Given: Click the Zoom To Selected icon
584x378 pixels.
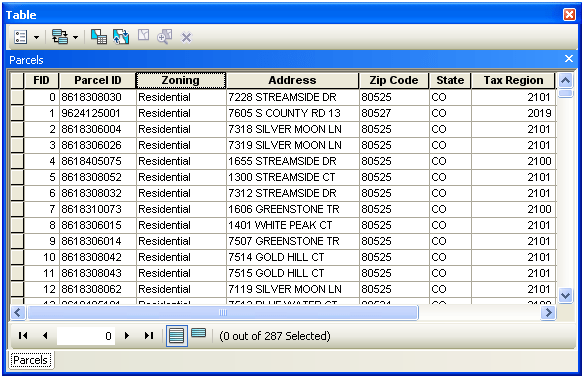Looking at the screenshot, I should point(164,36).
